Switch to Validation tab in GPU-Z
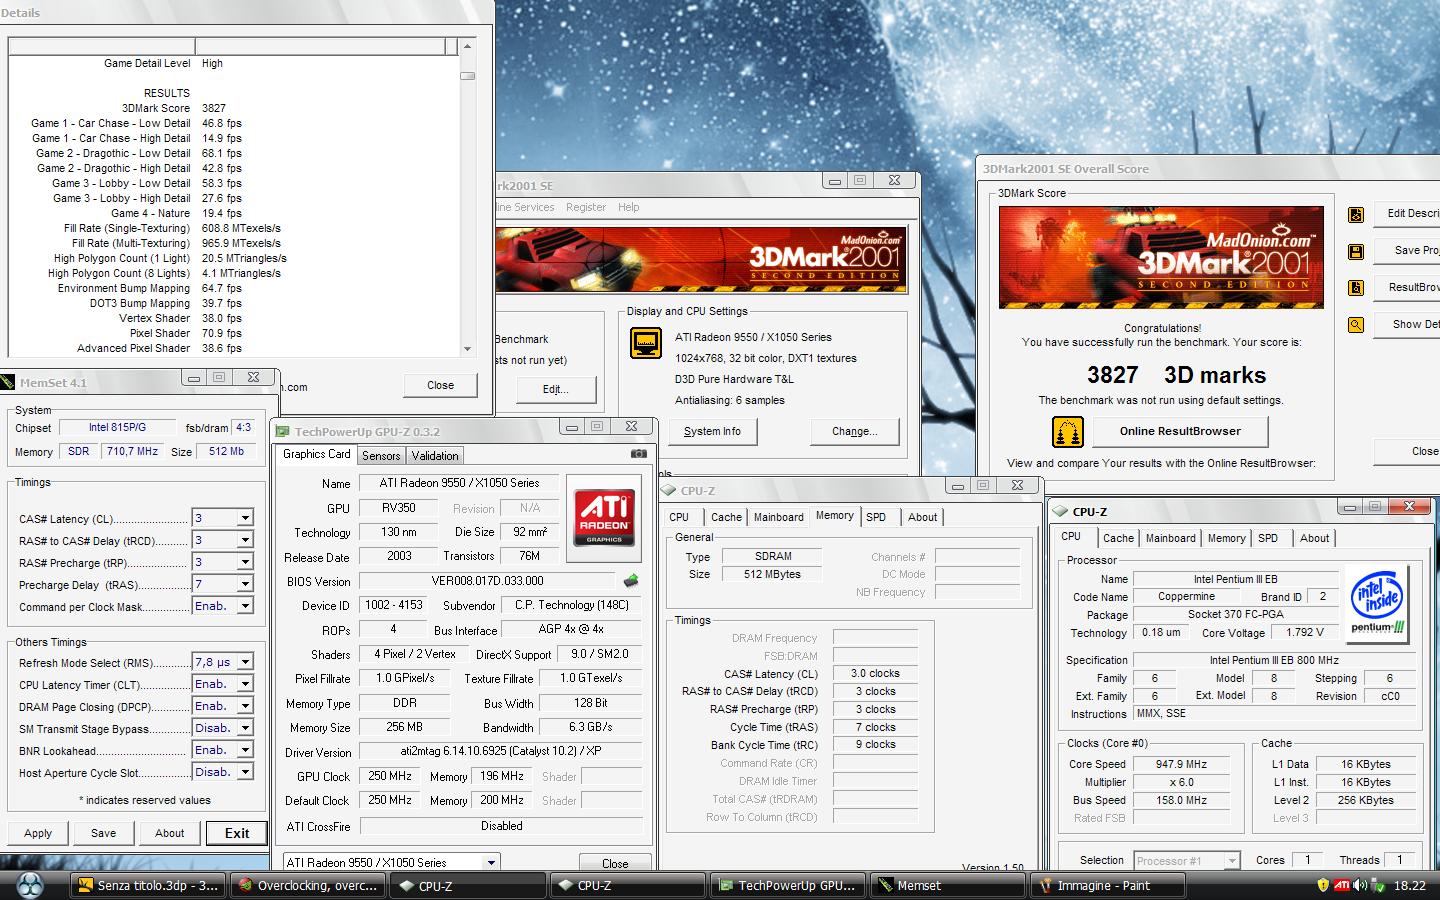1440x900 pixels. [x=435, y=456]
